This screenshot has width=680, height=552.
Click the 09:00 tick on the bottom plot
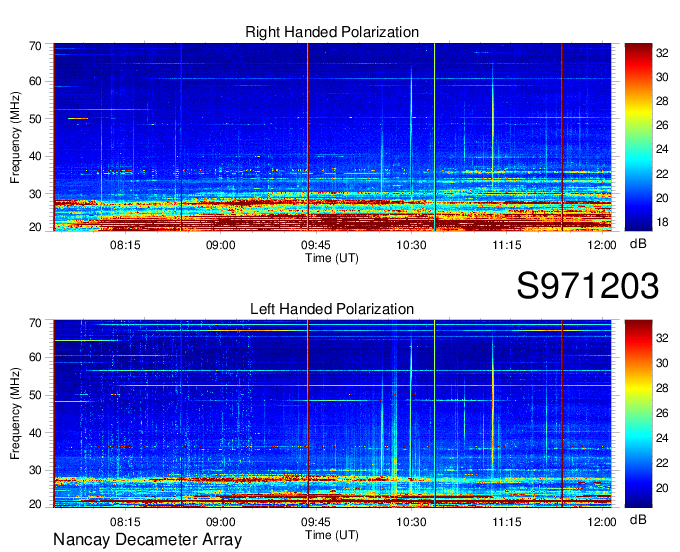[x=220, y=522]
